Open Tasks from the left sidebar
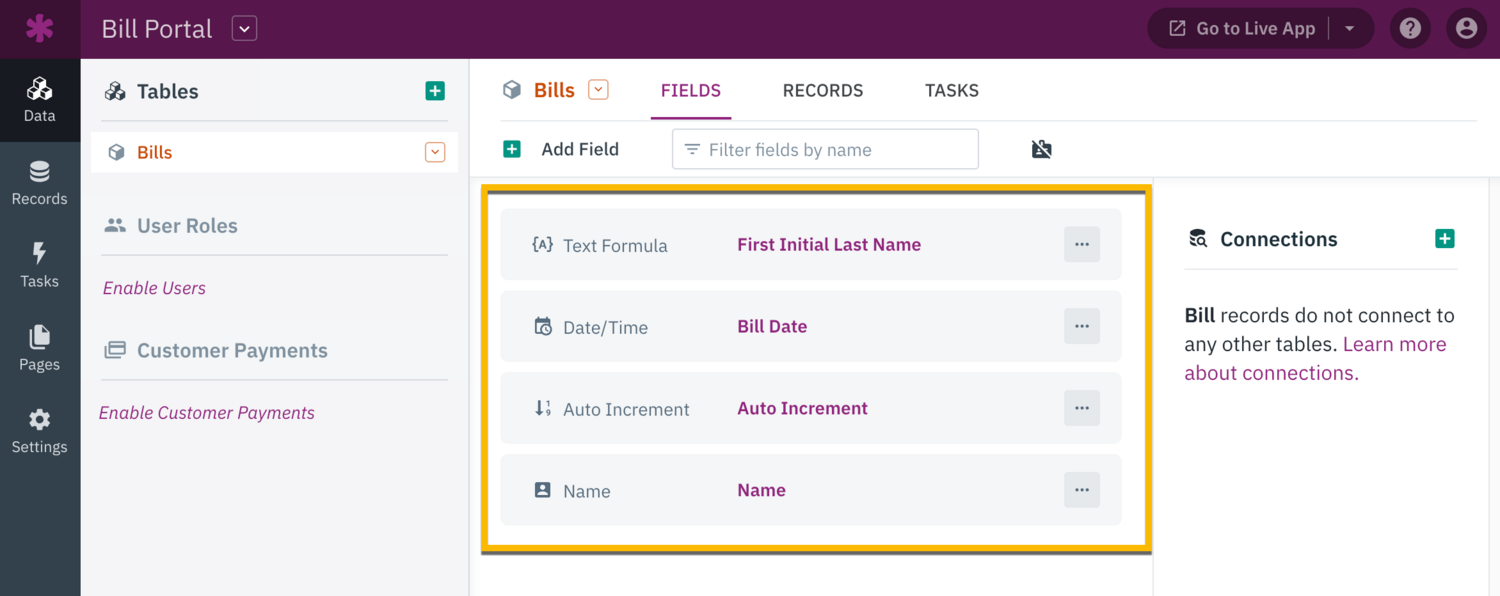 point(39,266)
